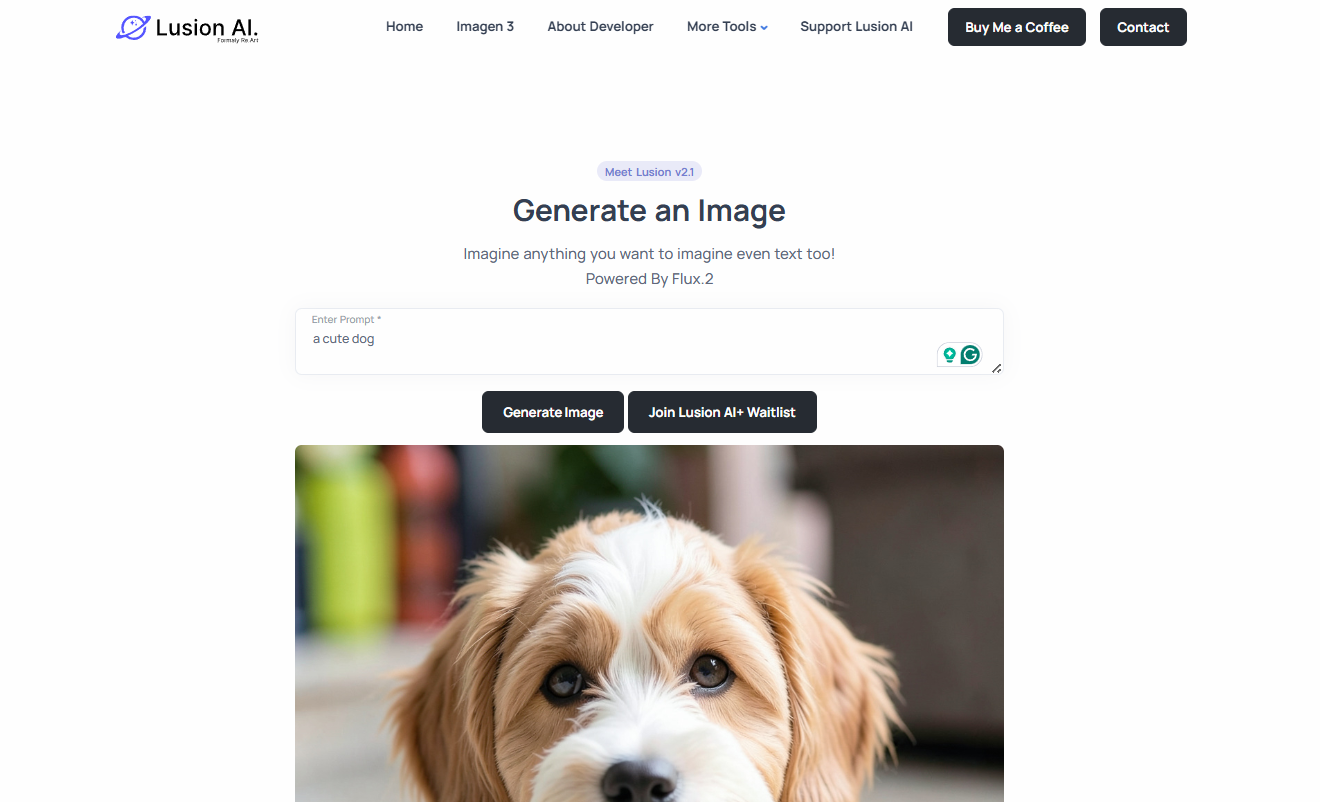Click the green lightbulb suggestions icon
Image resolution: width=1320 pixels, height=802 pixels.
[949, 354]
